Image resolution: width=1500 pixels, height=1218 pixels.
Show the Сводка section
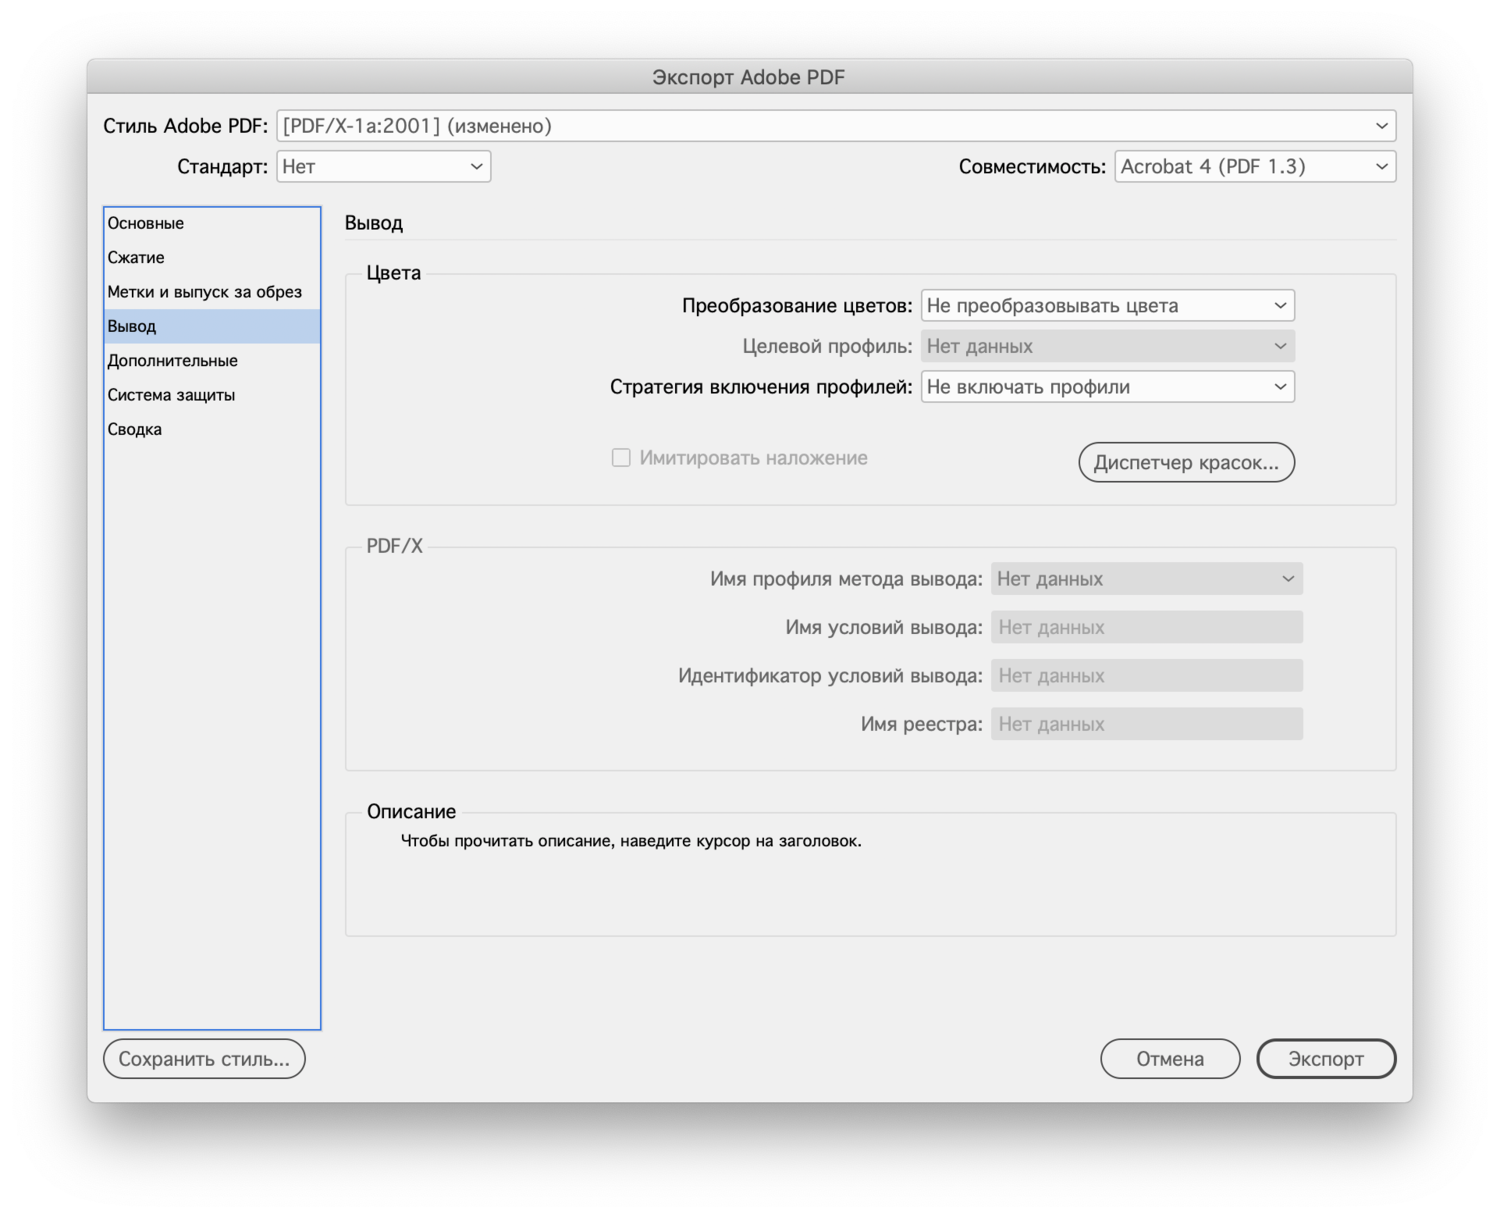(x=212, y=430)
